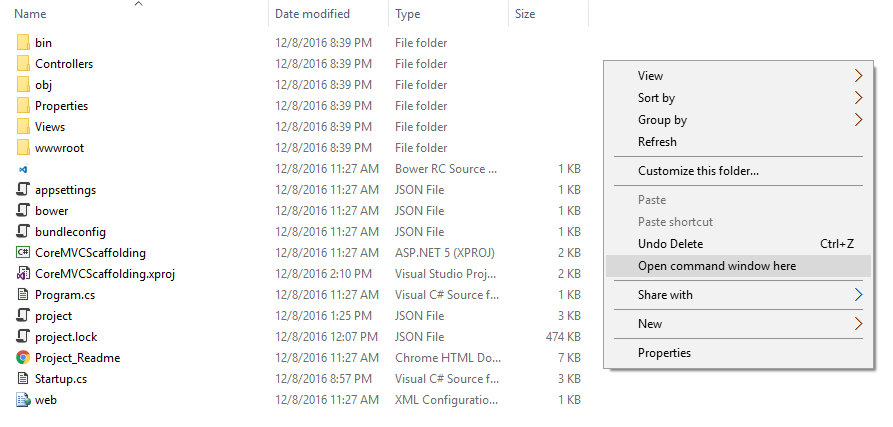Expand the View submenu arrow
893x427 pixels.
[x=858, y=76]
